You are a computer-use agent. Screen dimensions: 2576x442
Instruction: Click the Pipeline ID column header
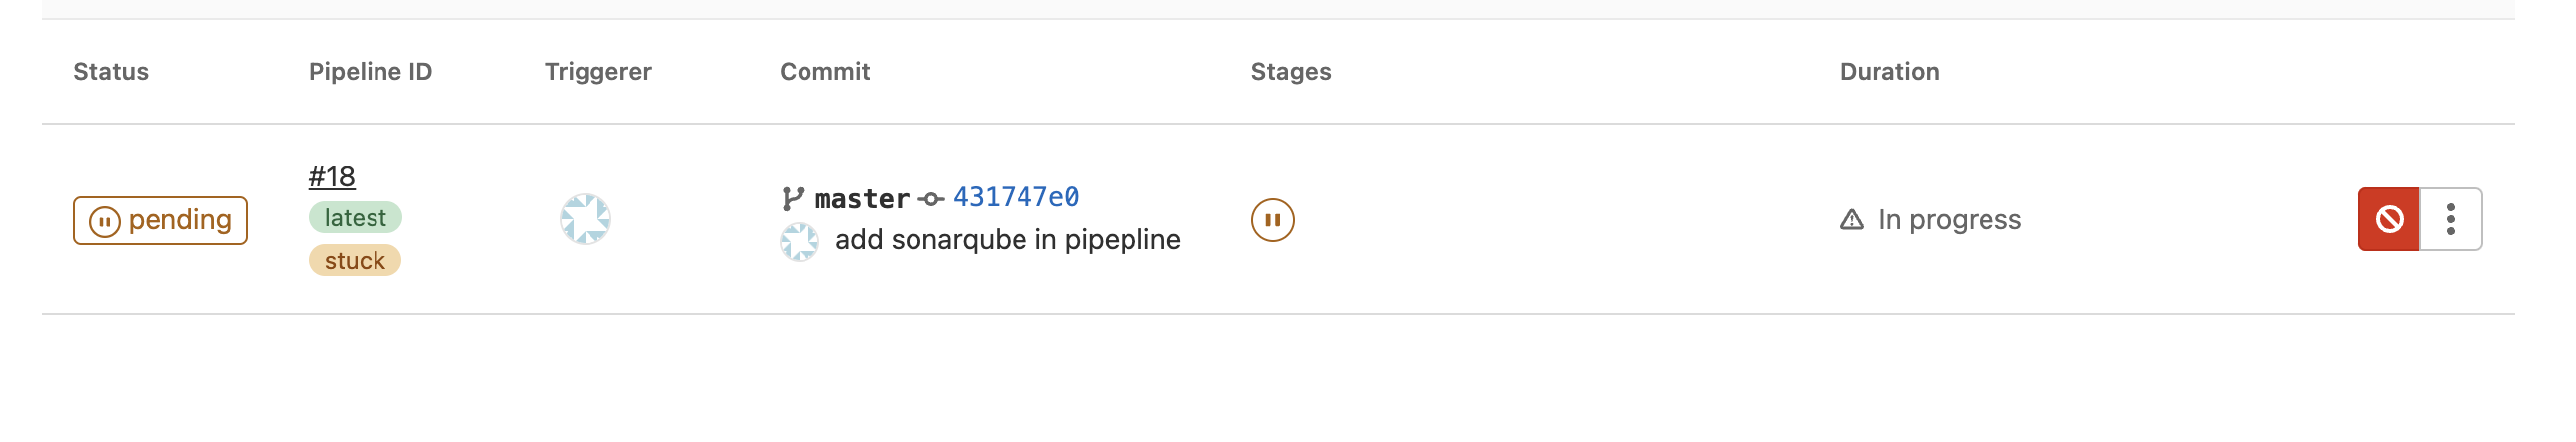pyautogui.click(x=370, y=72)
